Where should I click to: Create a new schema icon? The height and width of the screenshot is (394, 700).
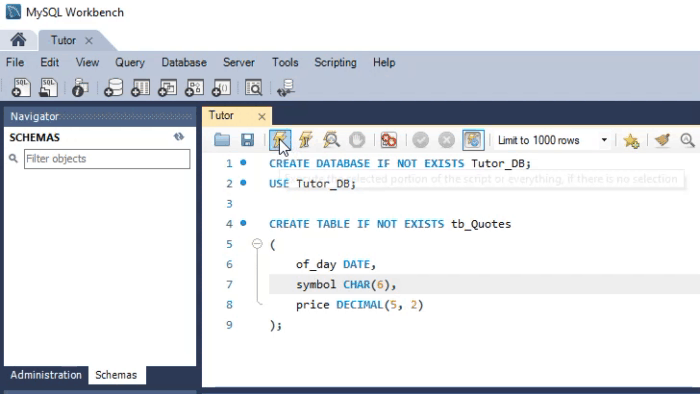point(113,88)
